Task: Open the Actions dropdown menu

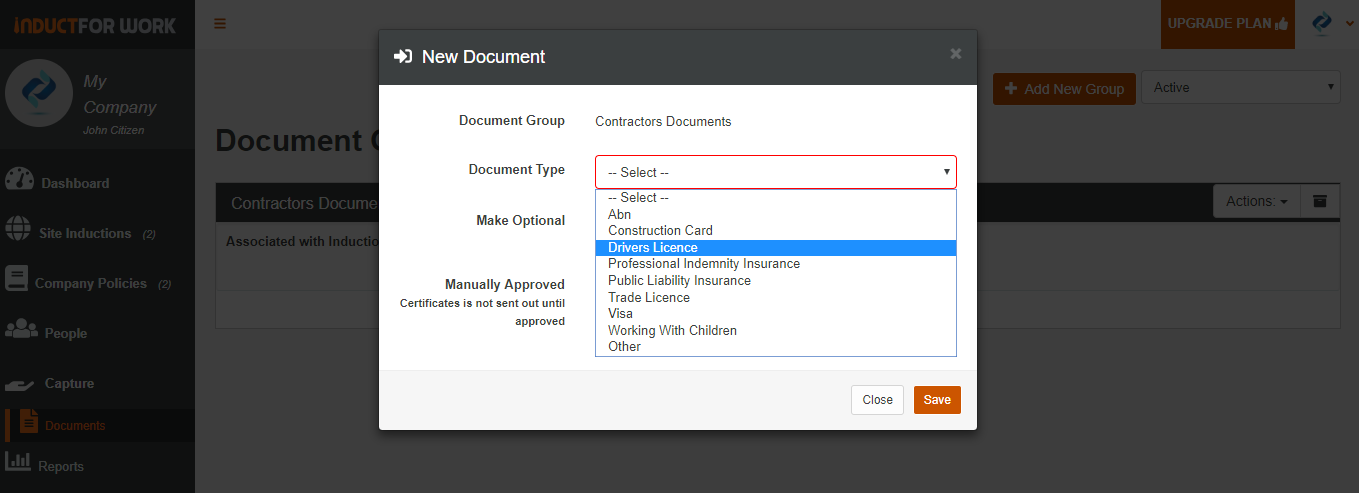Action: (x=1257, y=201)
